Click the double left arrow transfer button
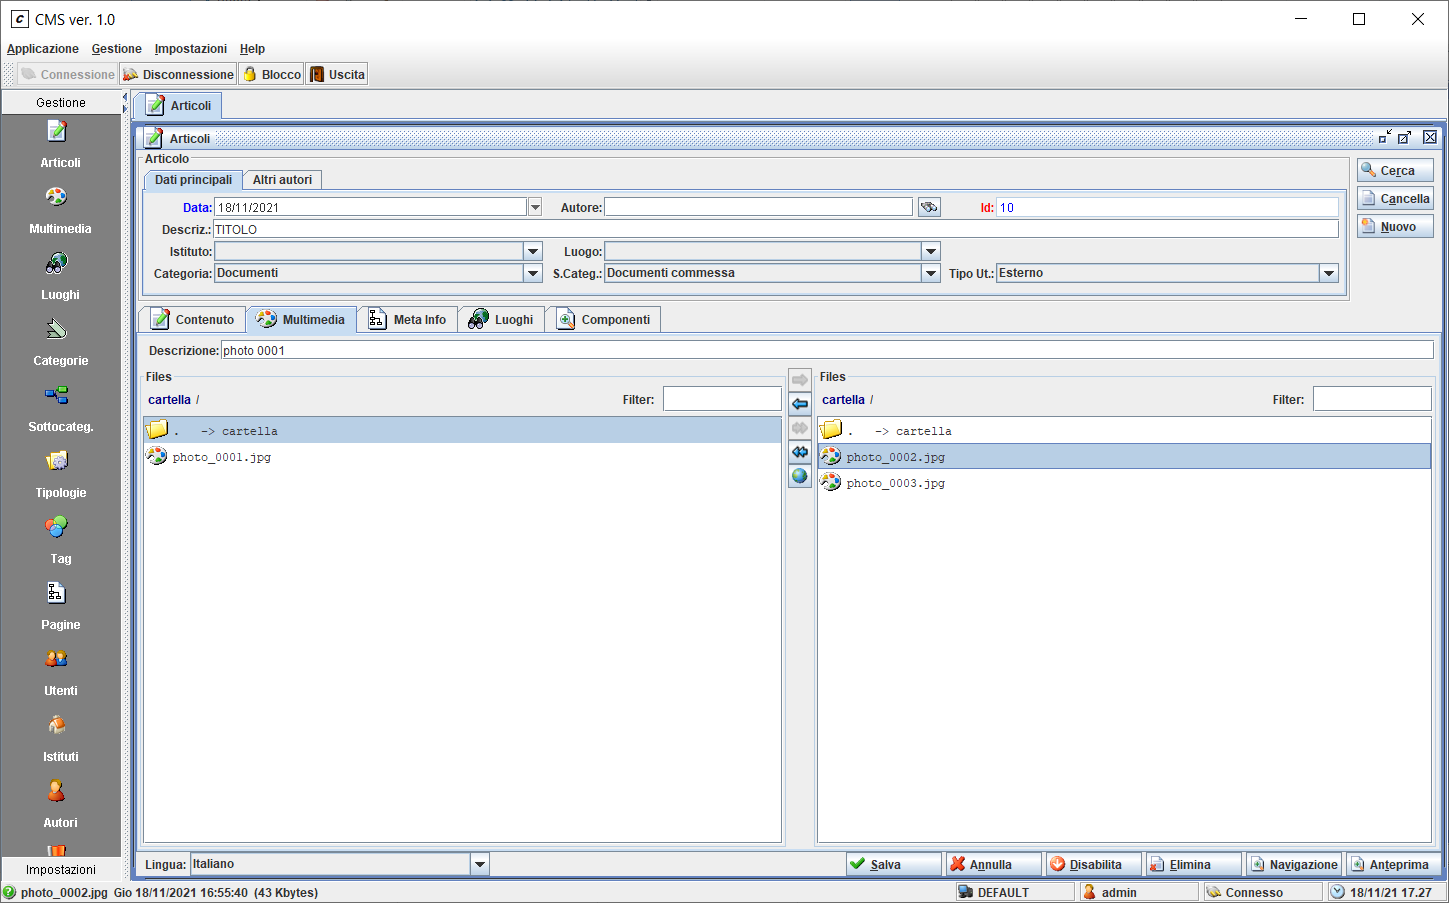Image resolution: width=1452 pixels, height=904 pixels. (800, 452)
